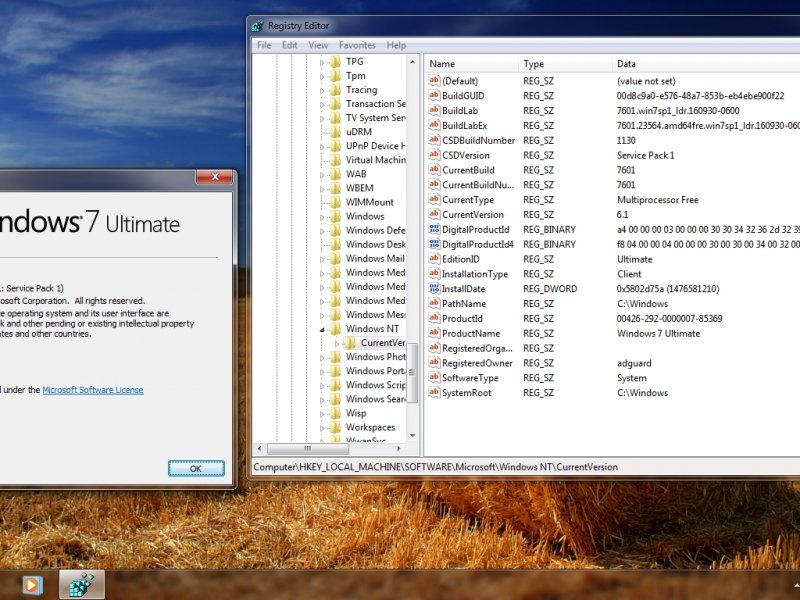Image resolution: width=800 pixels, height=600 pixels.
Task: Click the tree pane horizontal scrollbar thumb
Action: 308,448
